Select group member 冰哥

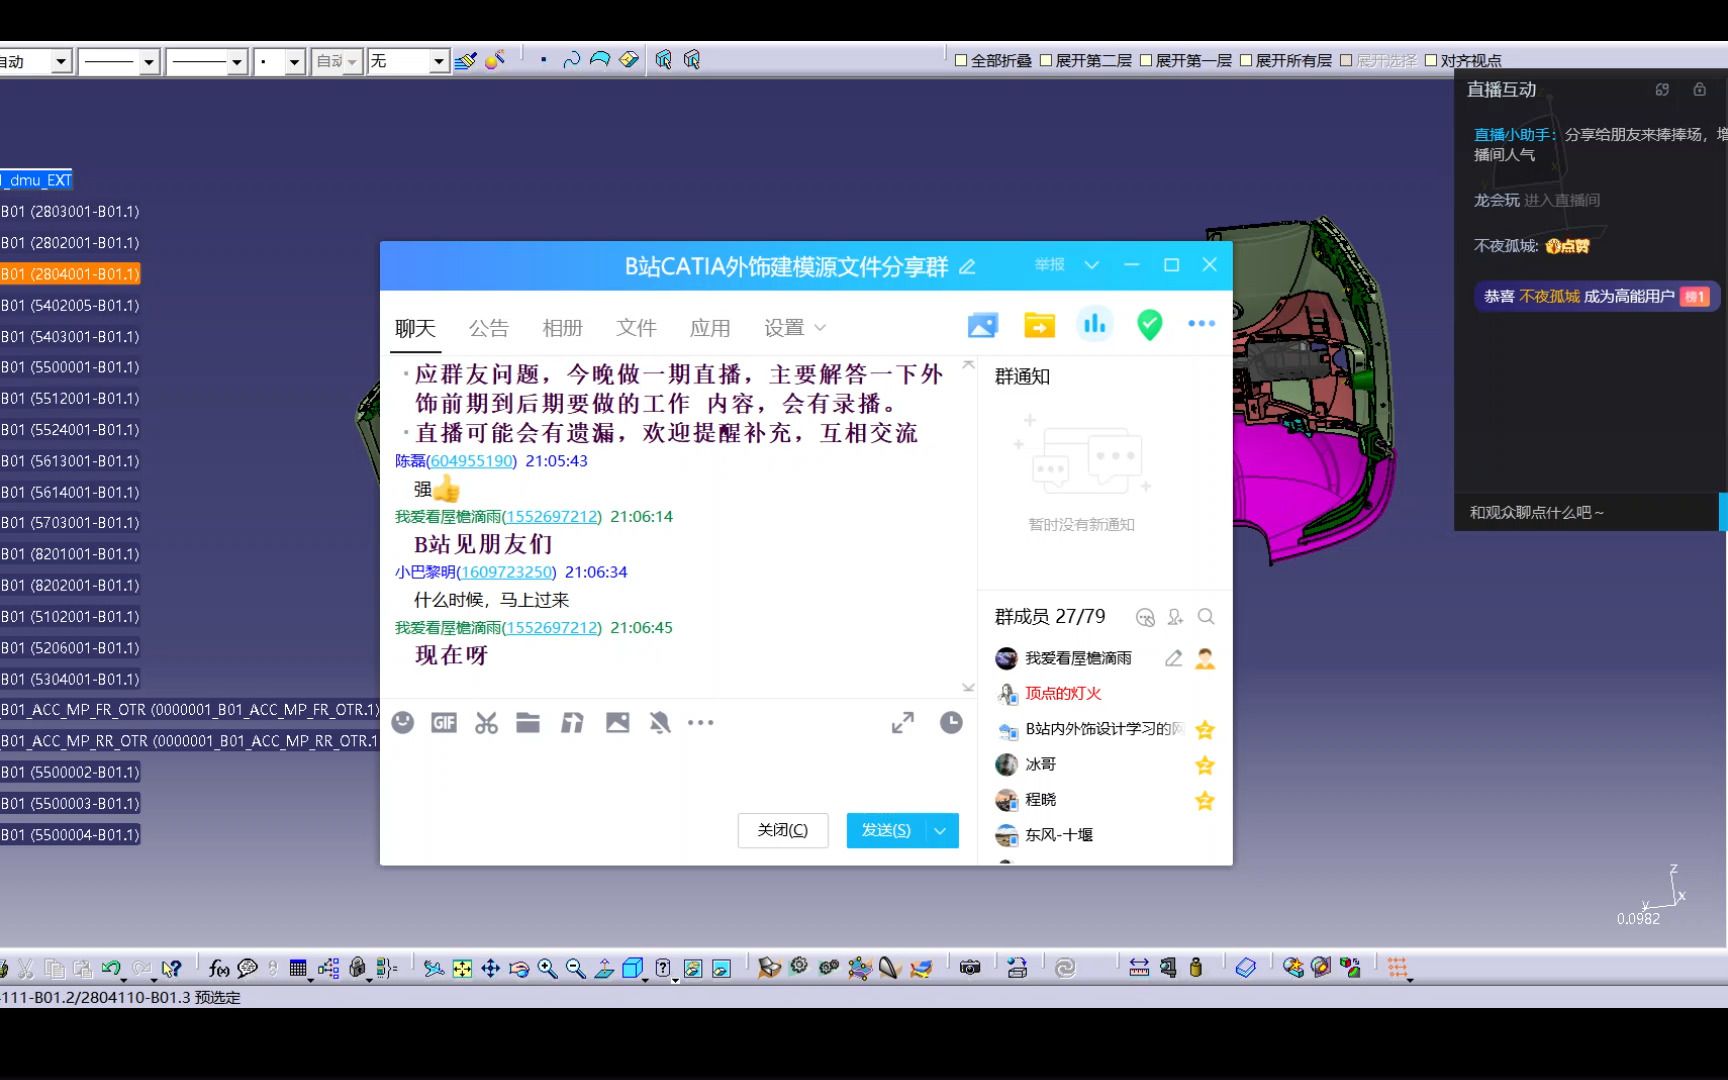pos(1040,764)
